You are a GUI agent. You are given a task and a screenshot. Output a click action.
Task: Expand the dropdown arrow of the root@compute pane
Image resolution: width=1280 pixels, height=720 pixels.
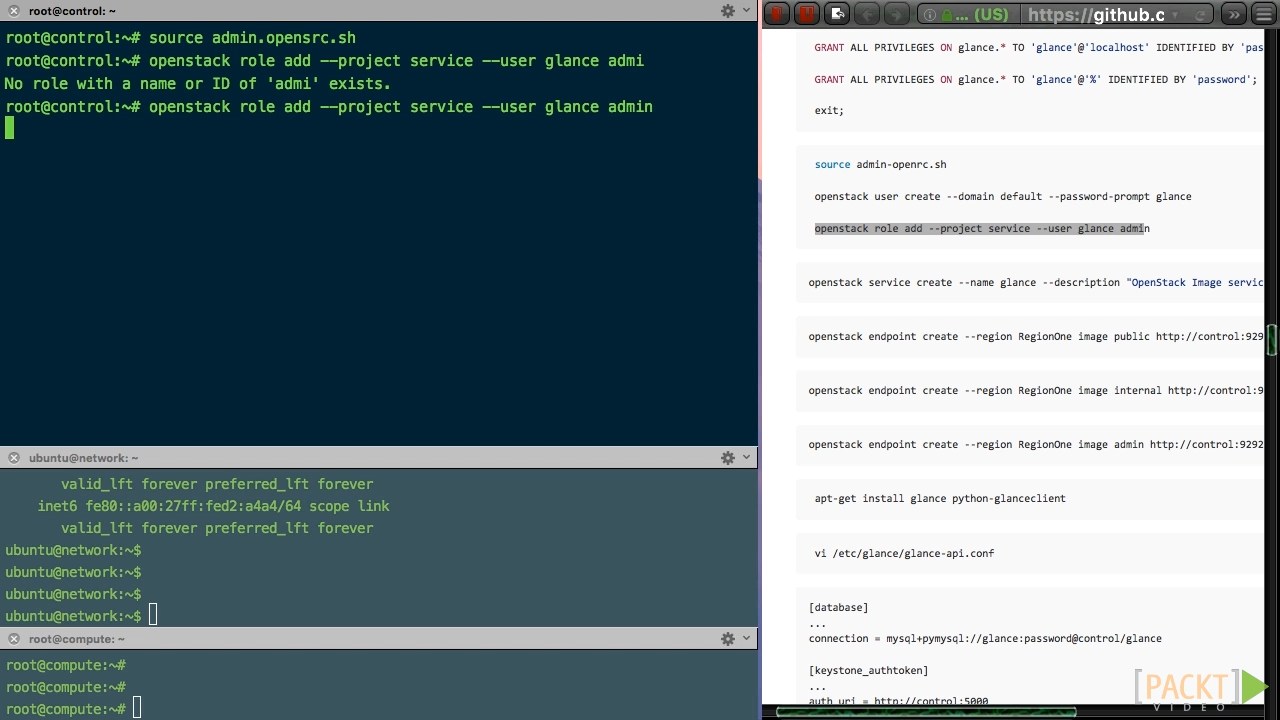click(x=746, y=639)
